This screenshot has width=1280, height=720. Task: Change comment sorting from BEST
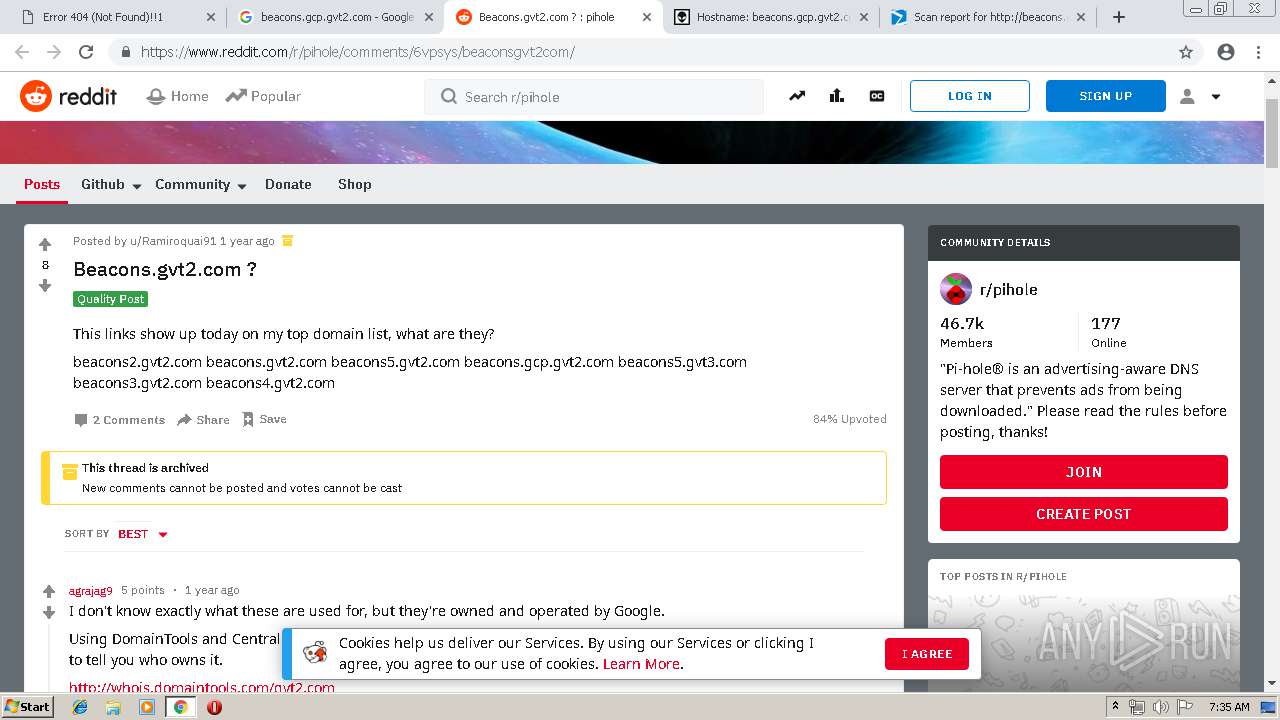143,534
